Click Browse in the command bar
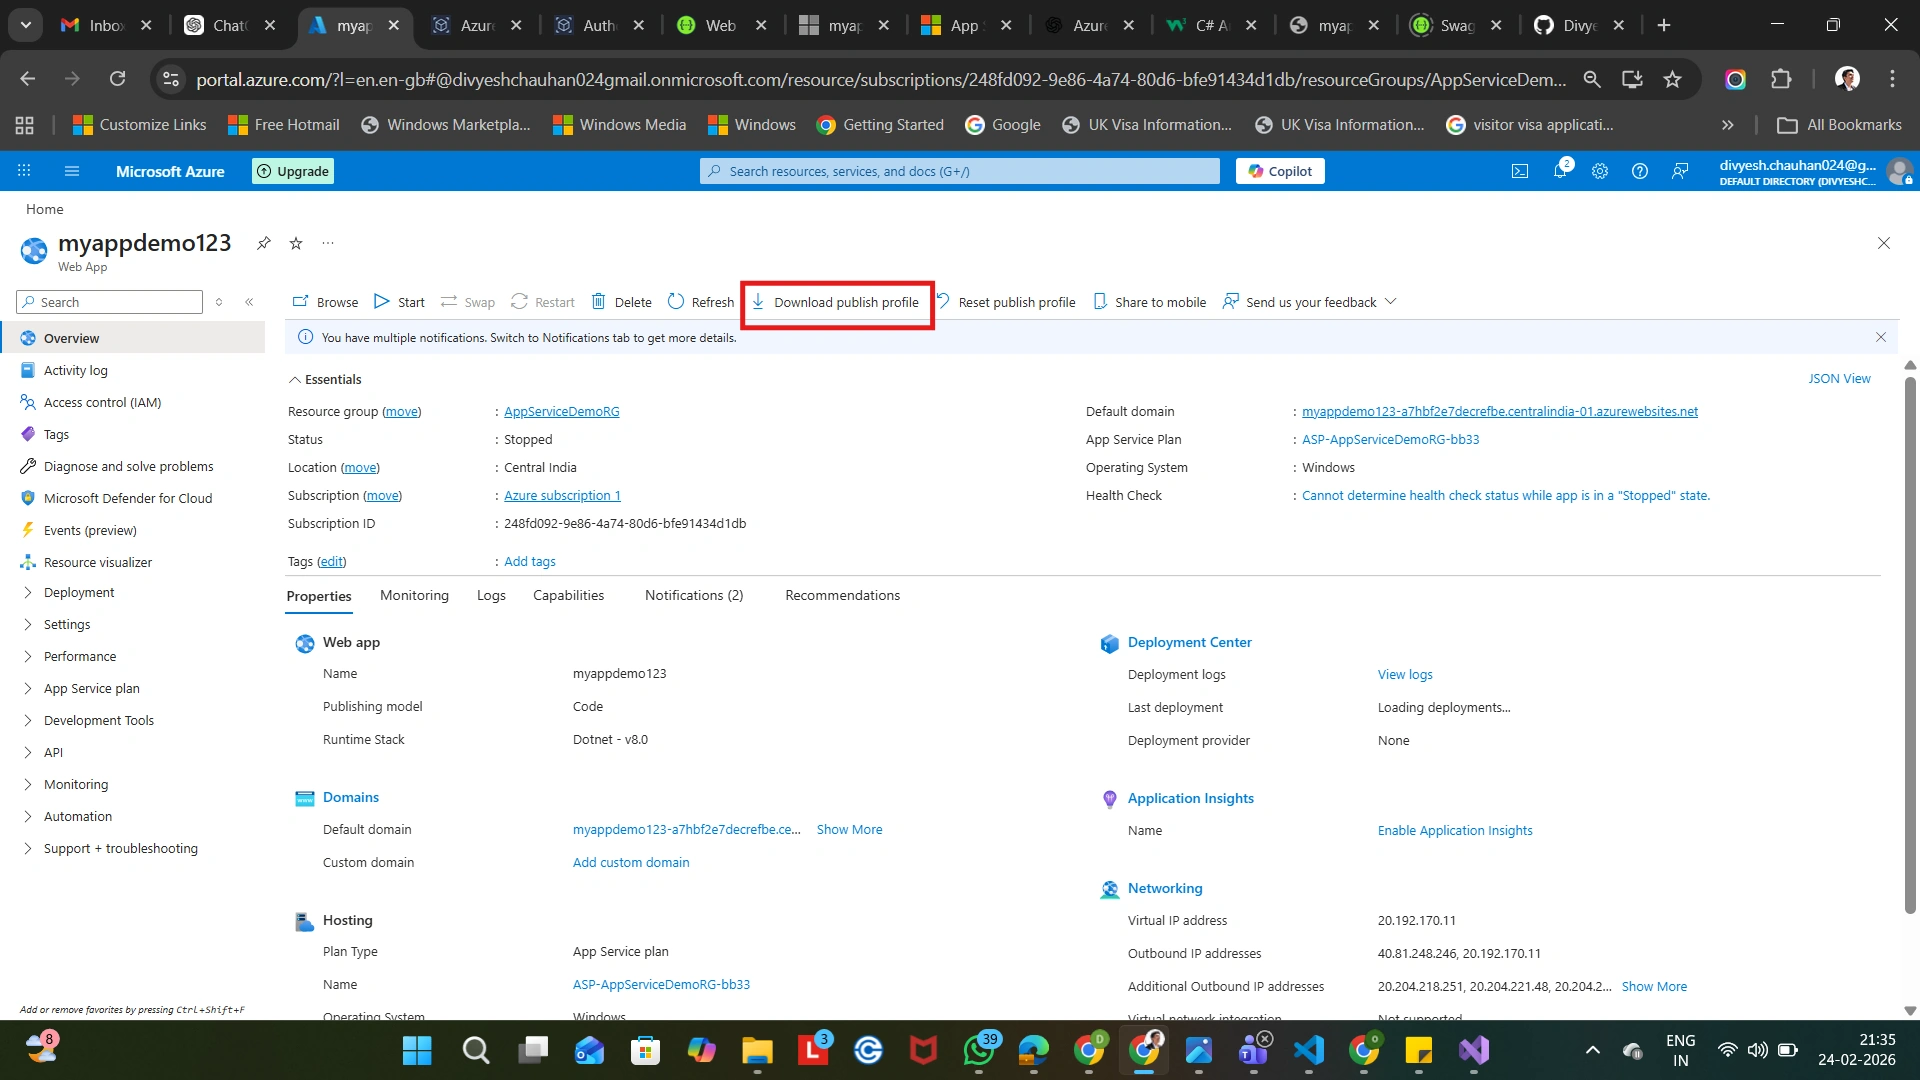The height and width of the screenshot is (1080, 1920). pos(325,302)
